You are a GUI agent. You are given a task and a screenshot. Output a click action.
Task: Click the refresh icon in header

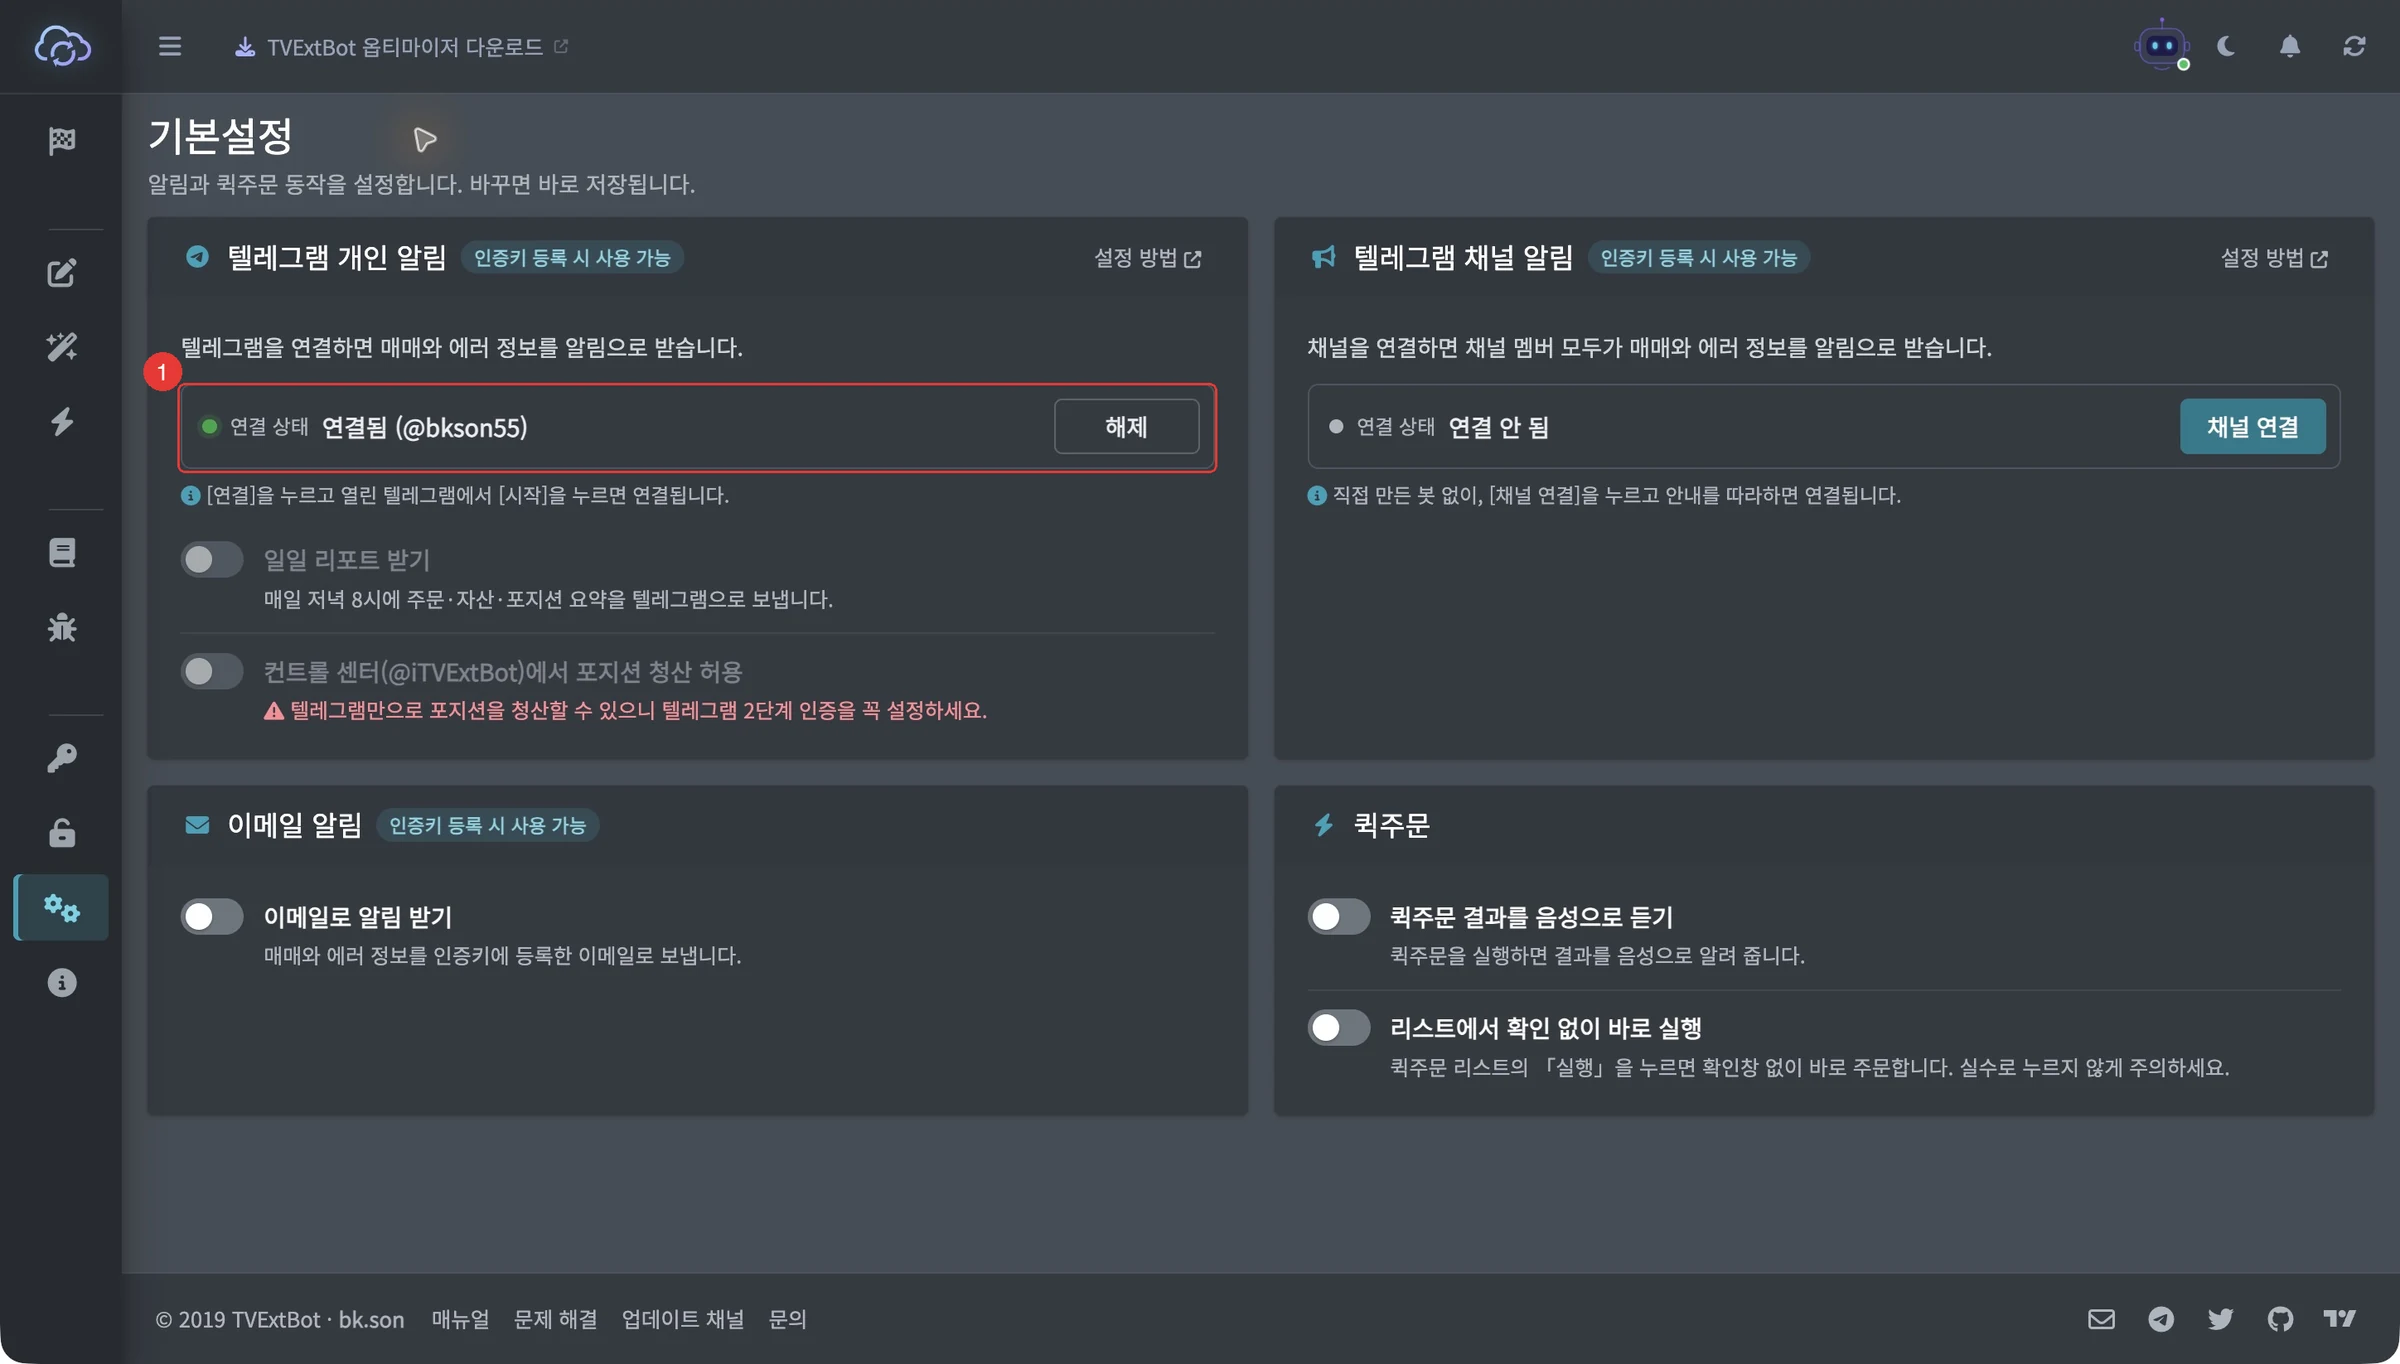point(2354,46)
